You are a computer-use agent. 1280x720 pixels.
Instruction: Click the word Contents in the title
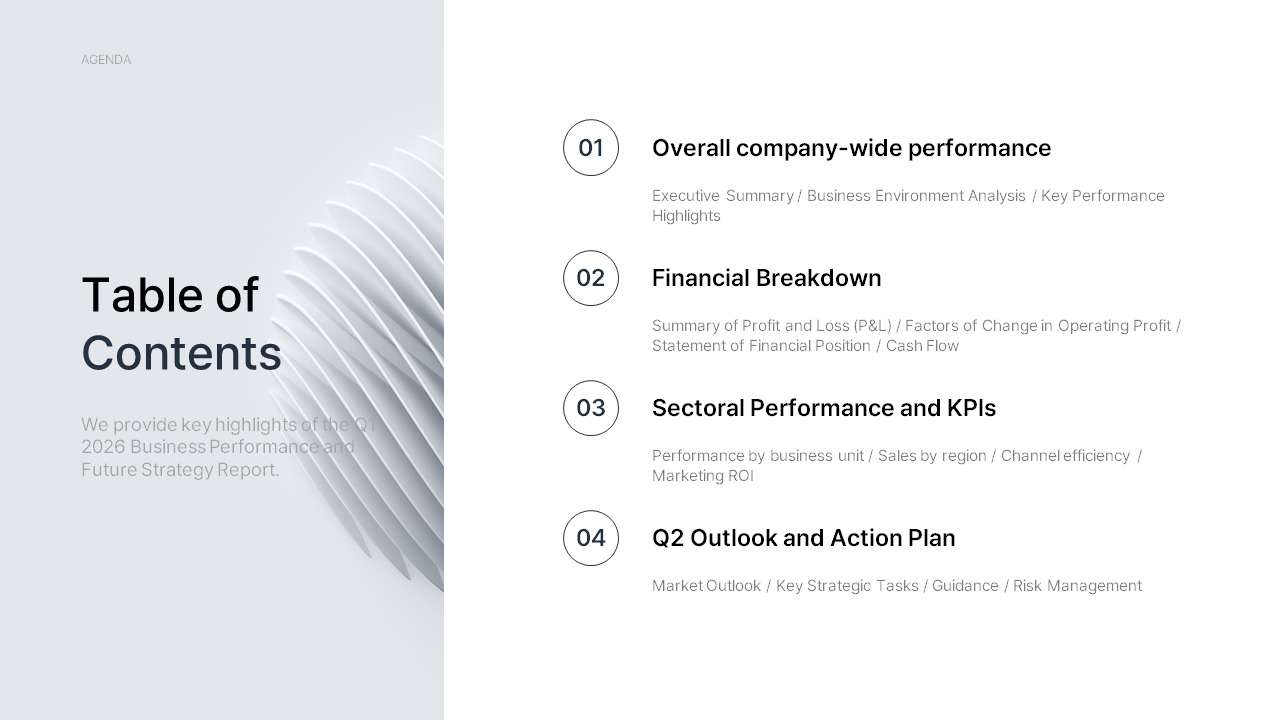(181, 353)
